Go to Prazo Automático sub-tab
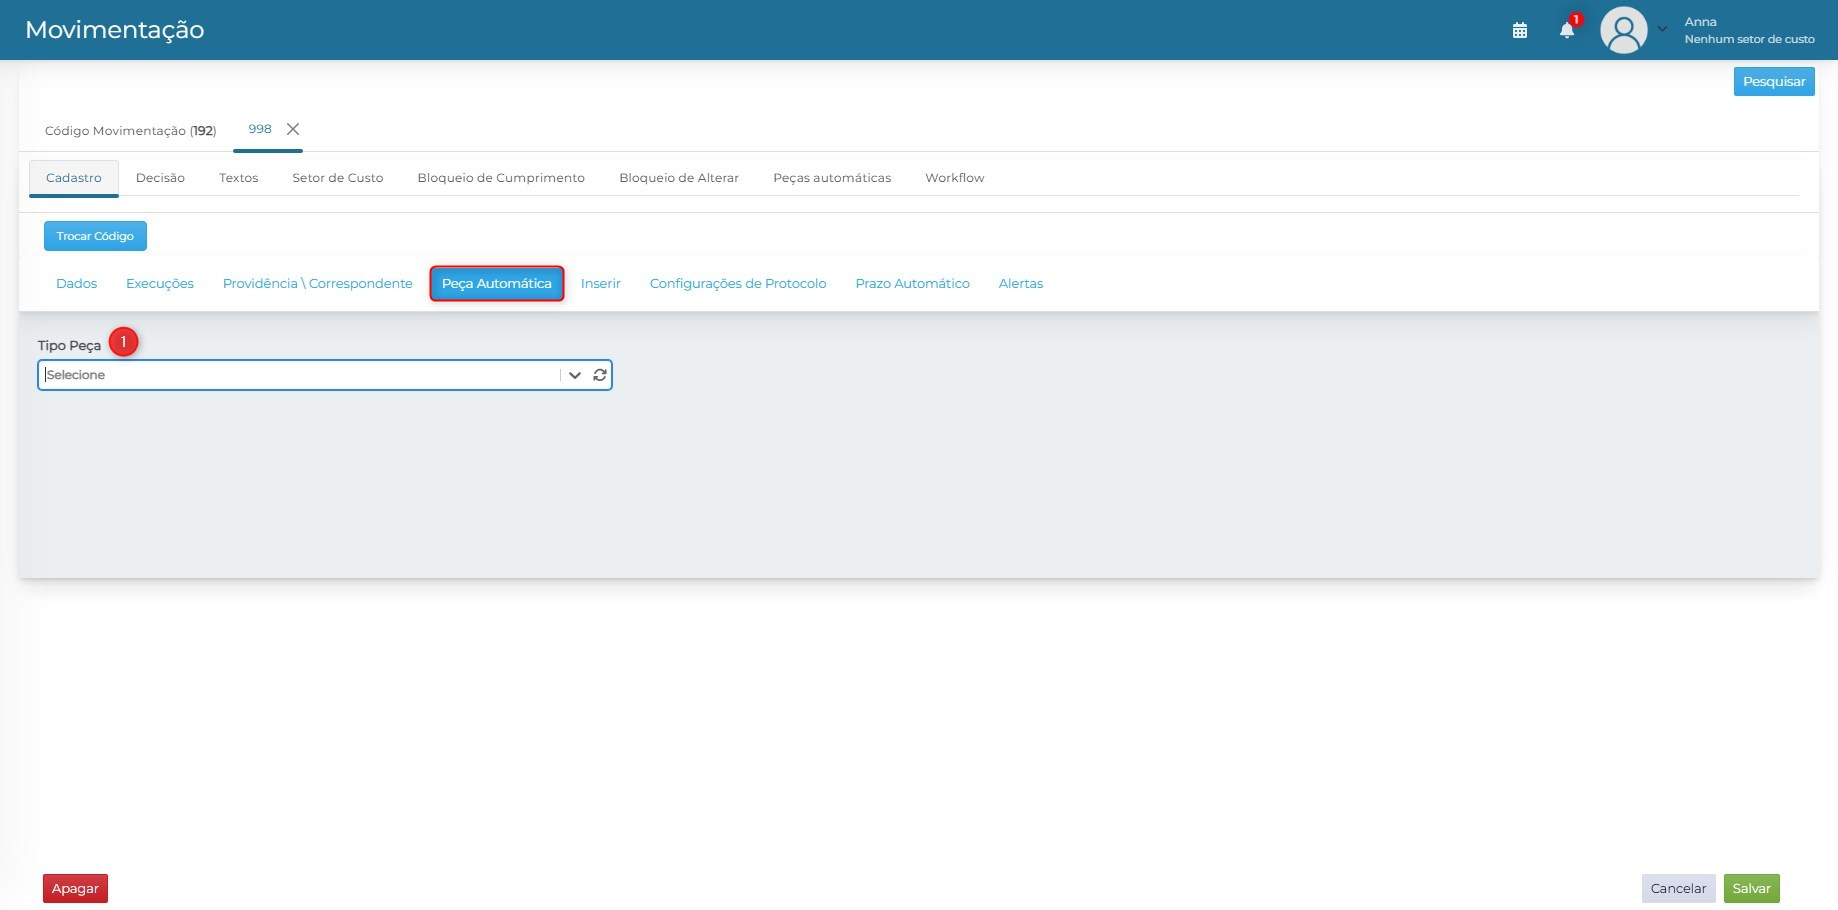This screenshot has height=910, width=1838. [x=913, y=284]
